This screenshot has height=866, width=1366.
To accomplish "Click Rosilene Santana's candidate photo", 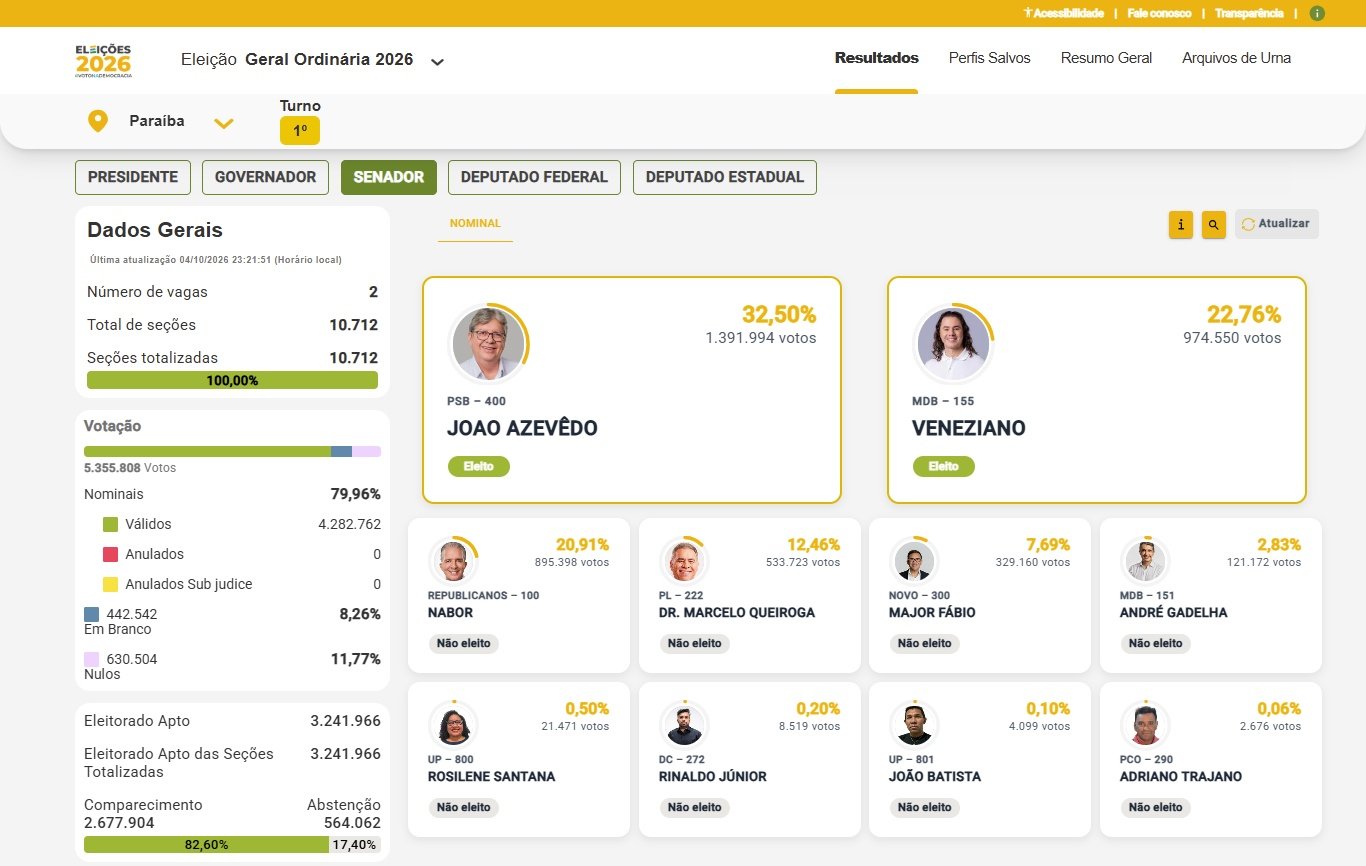I will [453, 724].
